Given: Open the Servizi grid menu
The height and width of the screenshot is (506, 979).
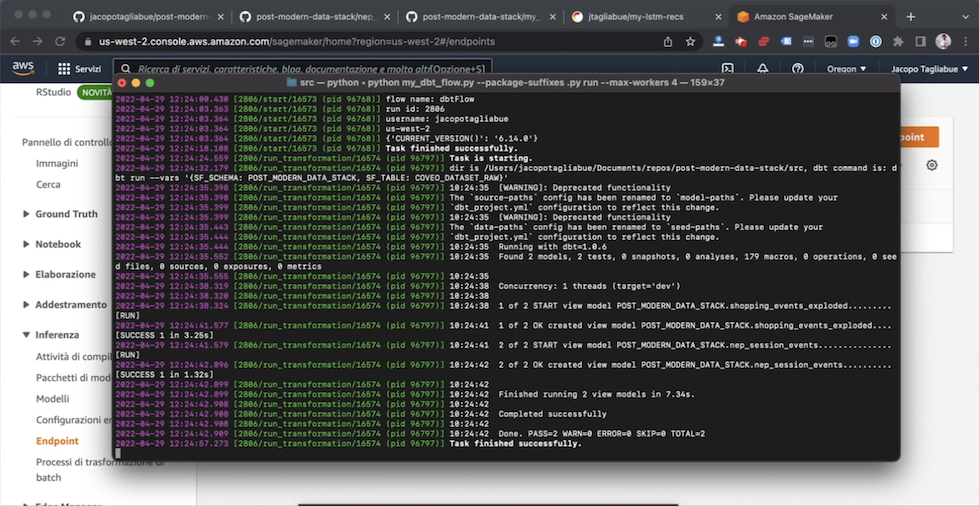Looking at the screenshot, I should 64,69.
